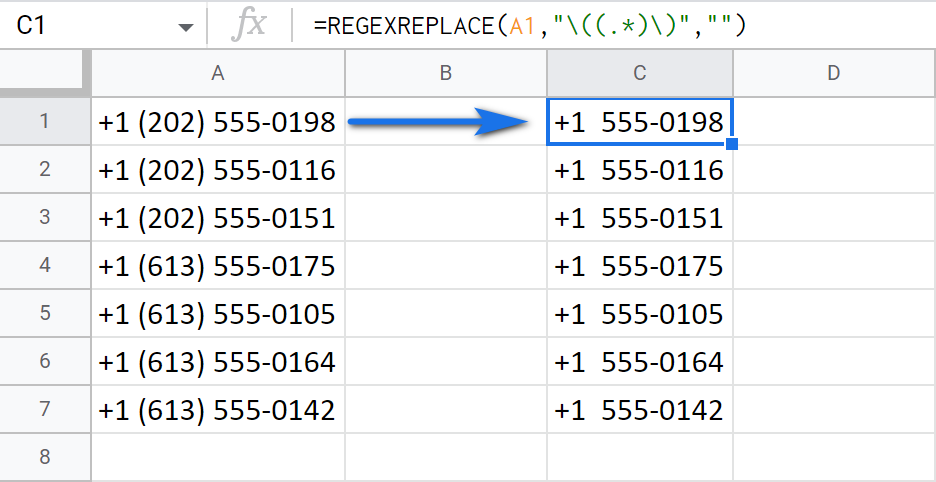Select row 2 header
Image resolution: width=936 pixels, height=482 pixels.
(x=45, y=169)
